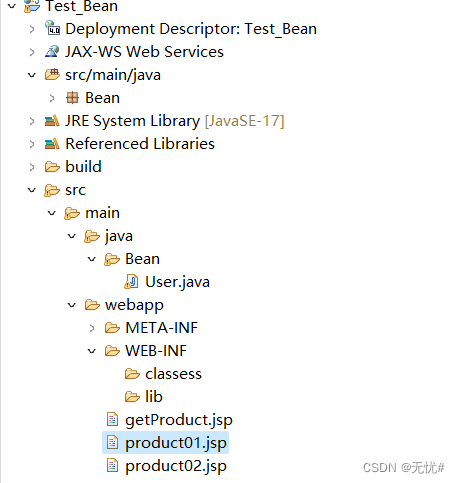Image resolution: width=460 pixels, height=483 pixels.
Task: Select the 'product02.jsp' file label
Action: pos(176,466)
